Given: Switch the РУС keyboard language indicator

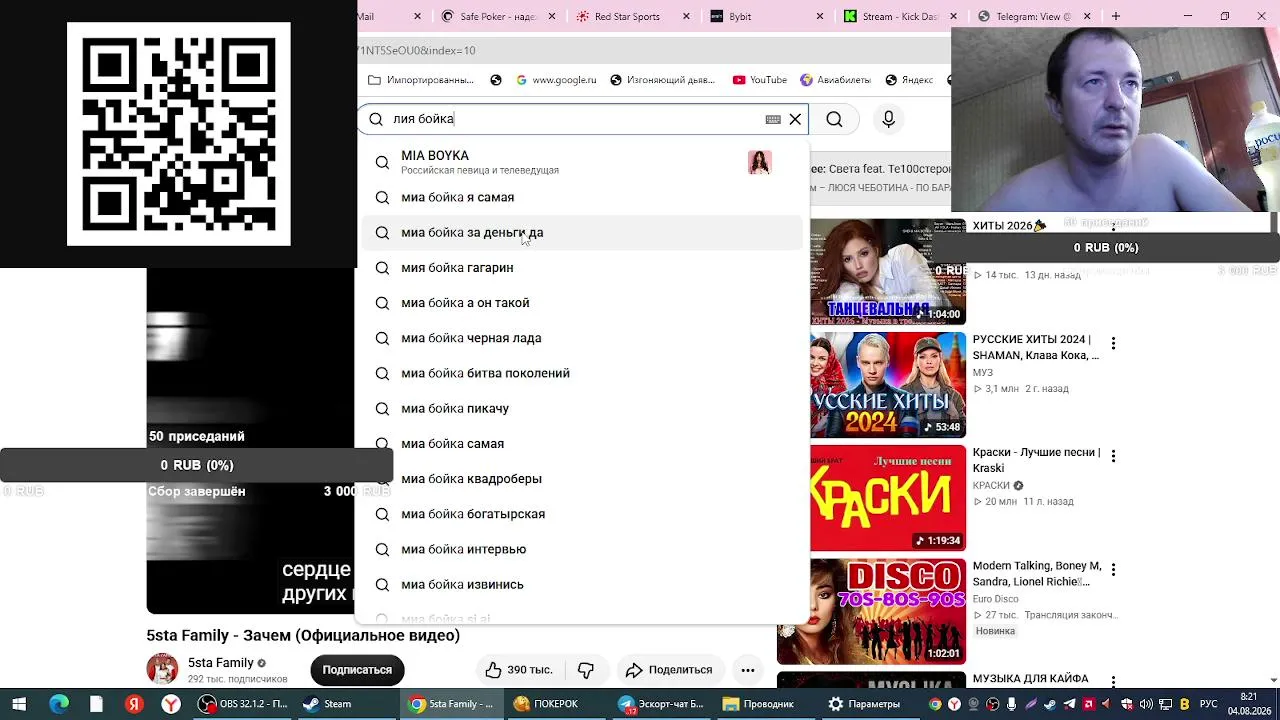Looking at the screenshot, I should point(1208,704).
